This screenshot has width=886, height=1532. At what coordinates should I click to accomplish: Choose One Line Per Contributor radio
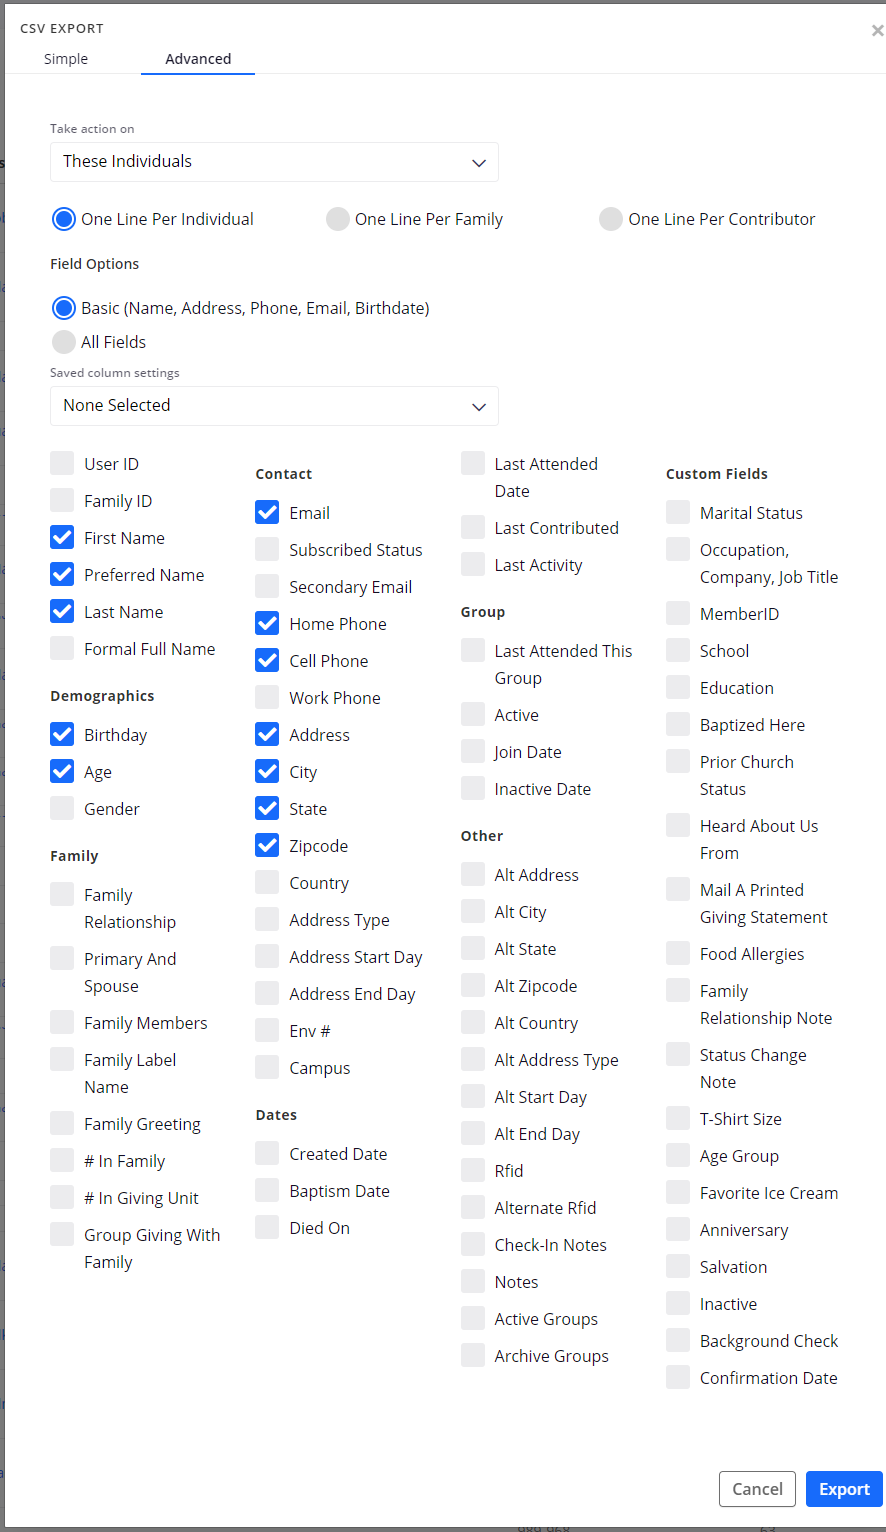(x=611, y=219)
